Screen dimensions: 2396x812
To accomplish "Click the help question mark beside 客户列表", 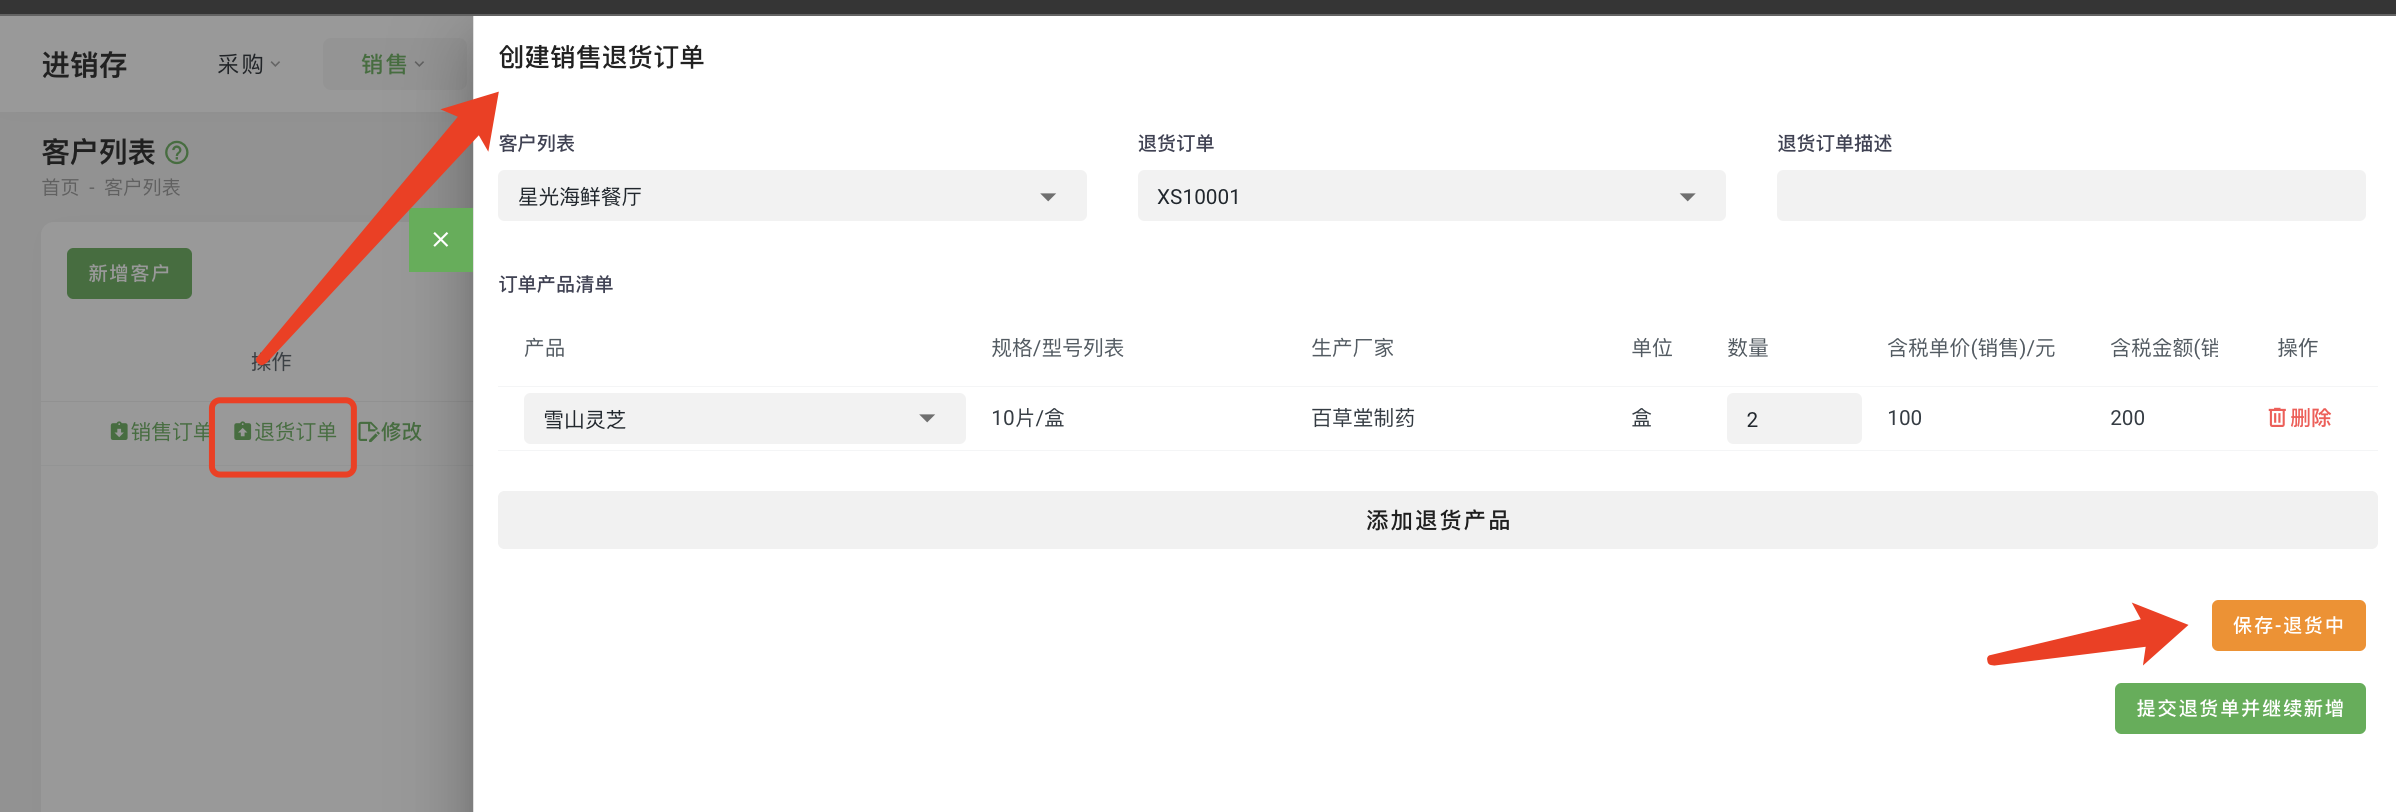I will pos(177,152).
